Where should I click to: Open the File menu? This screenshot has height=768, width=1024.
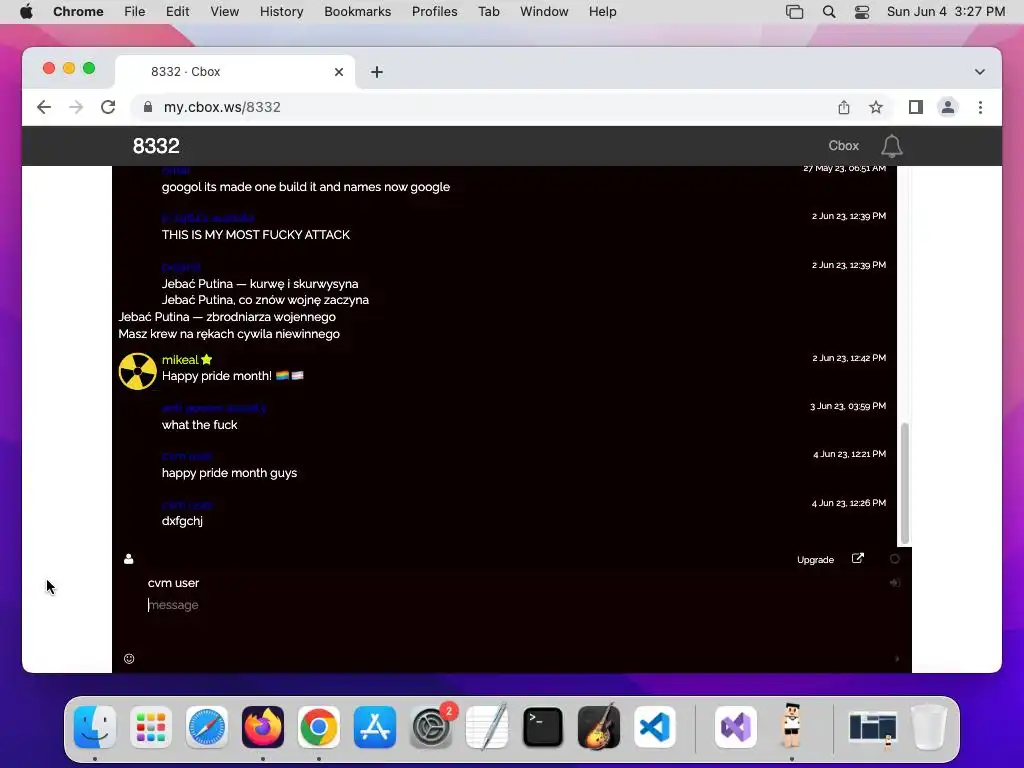[135, 12]
